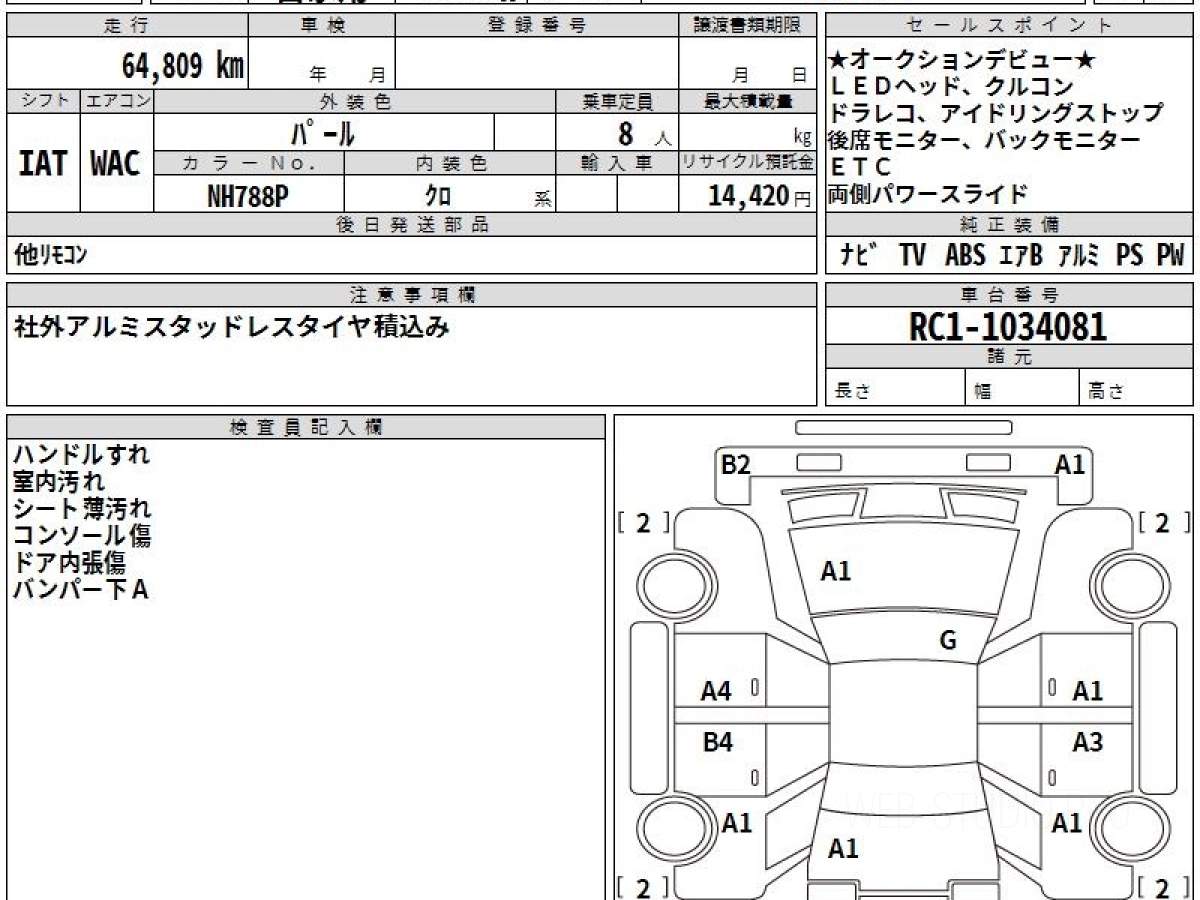The image size is (1200, 900).
Task: Click the "ナビ" equipment label
Action: tap(861, 255)
